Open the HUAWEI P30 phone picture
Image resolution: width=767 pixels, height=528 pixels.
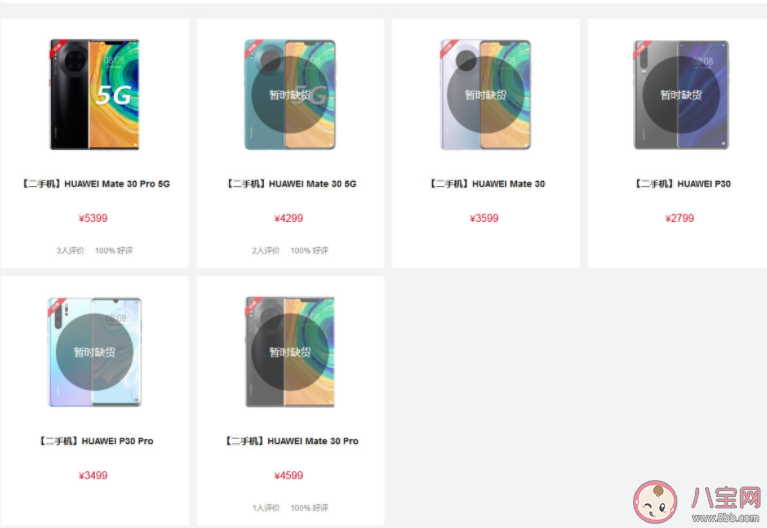click(681, 94)
